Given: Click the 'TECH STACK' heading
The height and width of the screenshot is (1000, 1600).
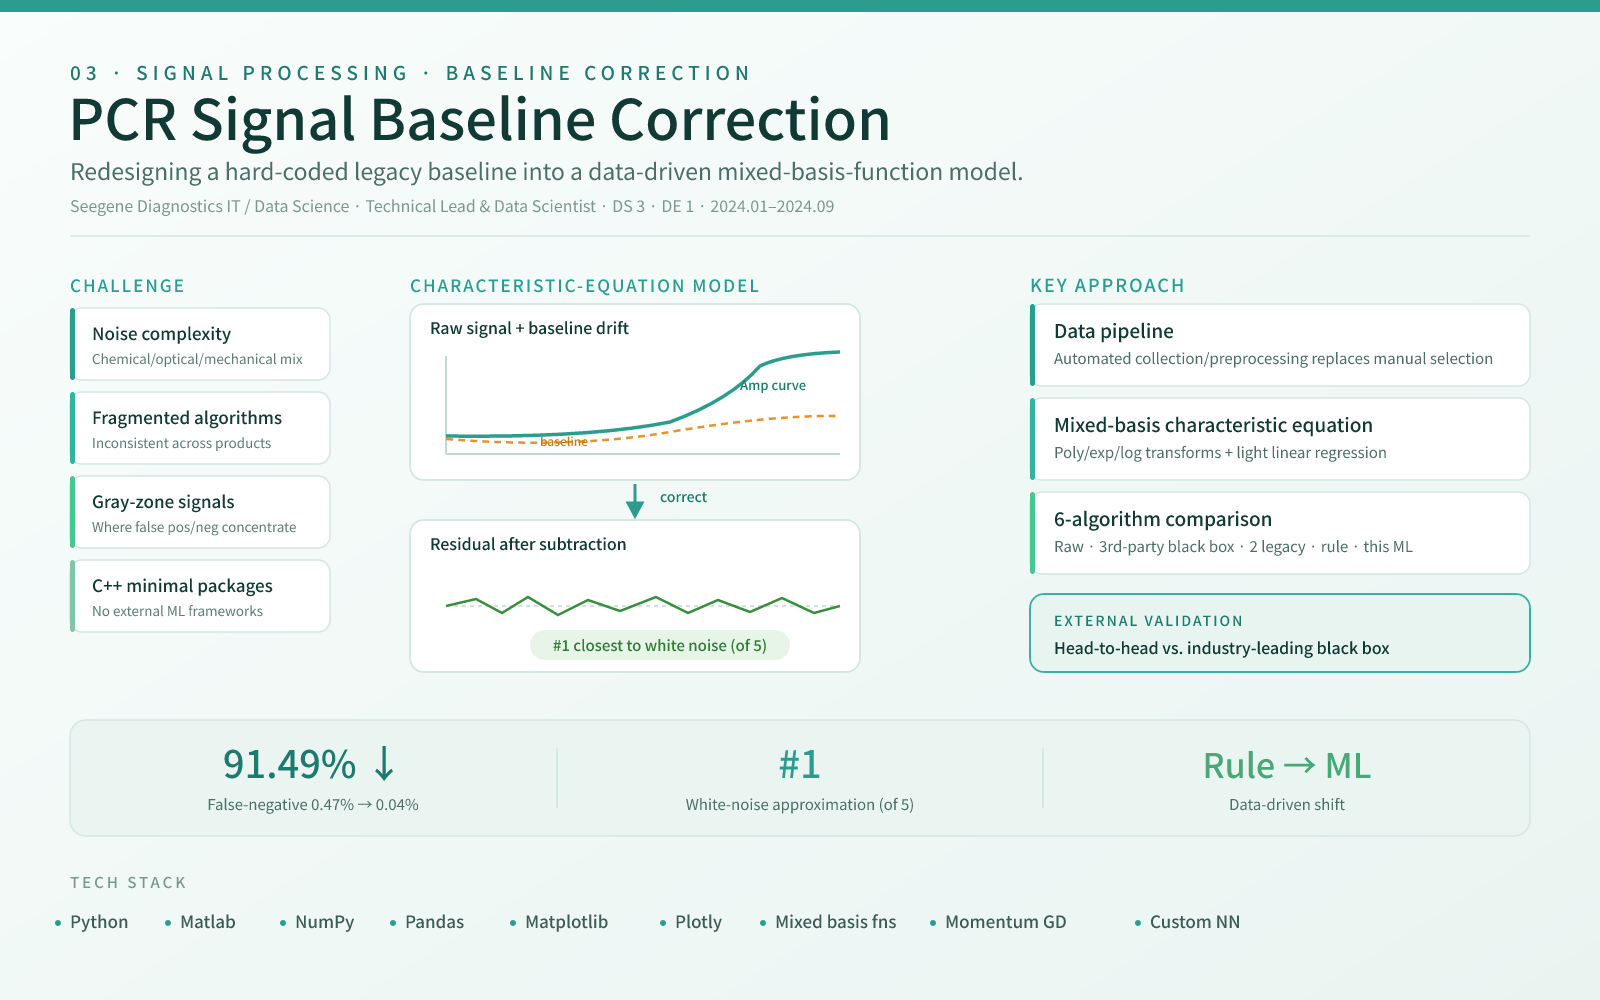Looking at the screenshot, I should point(129,883).
